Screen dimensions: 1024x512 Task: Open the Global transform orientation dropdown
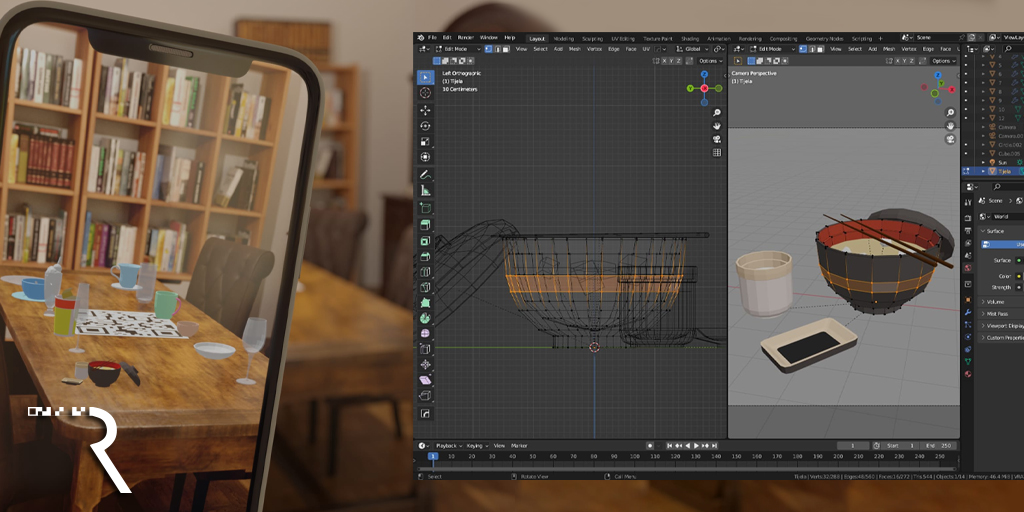[691, 49]
